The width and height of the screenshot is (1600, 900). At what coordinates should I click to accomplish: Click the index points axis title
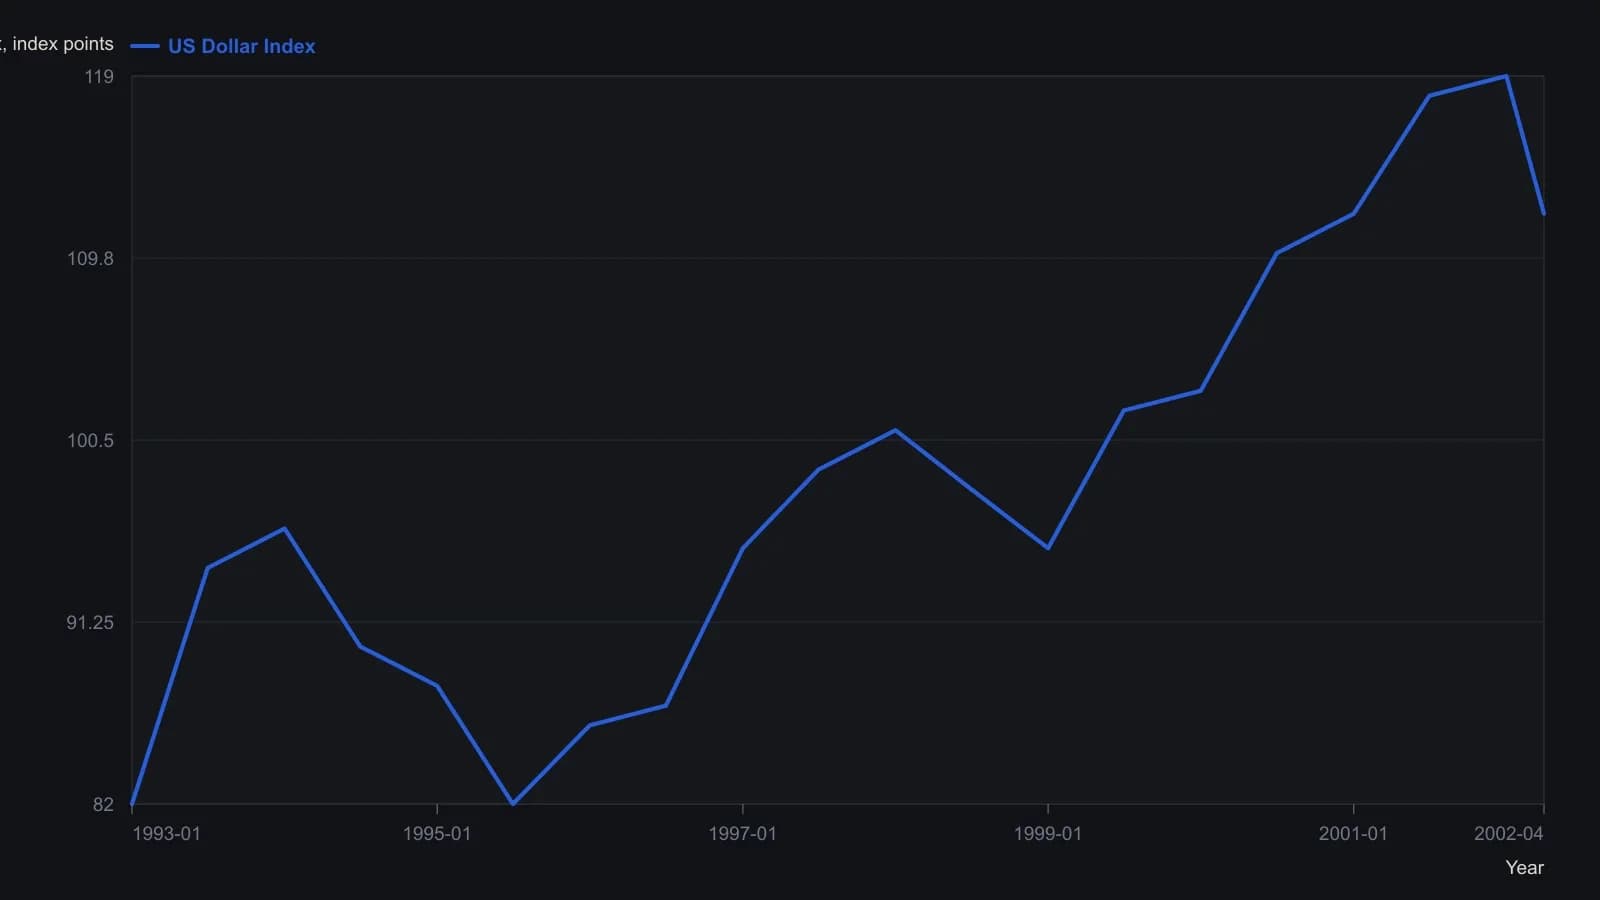click(x=58, y=44)
